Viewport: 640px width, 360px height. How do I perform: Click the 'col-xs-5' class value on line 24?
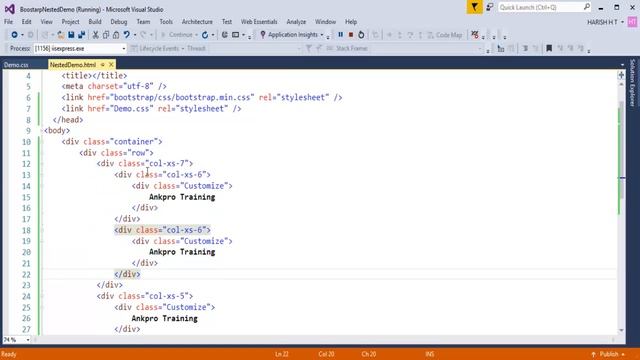[x=167, y=296]
